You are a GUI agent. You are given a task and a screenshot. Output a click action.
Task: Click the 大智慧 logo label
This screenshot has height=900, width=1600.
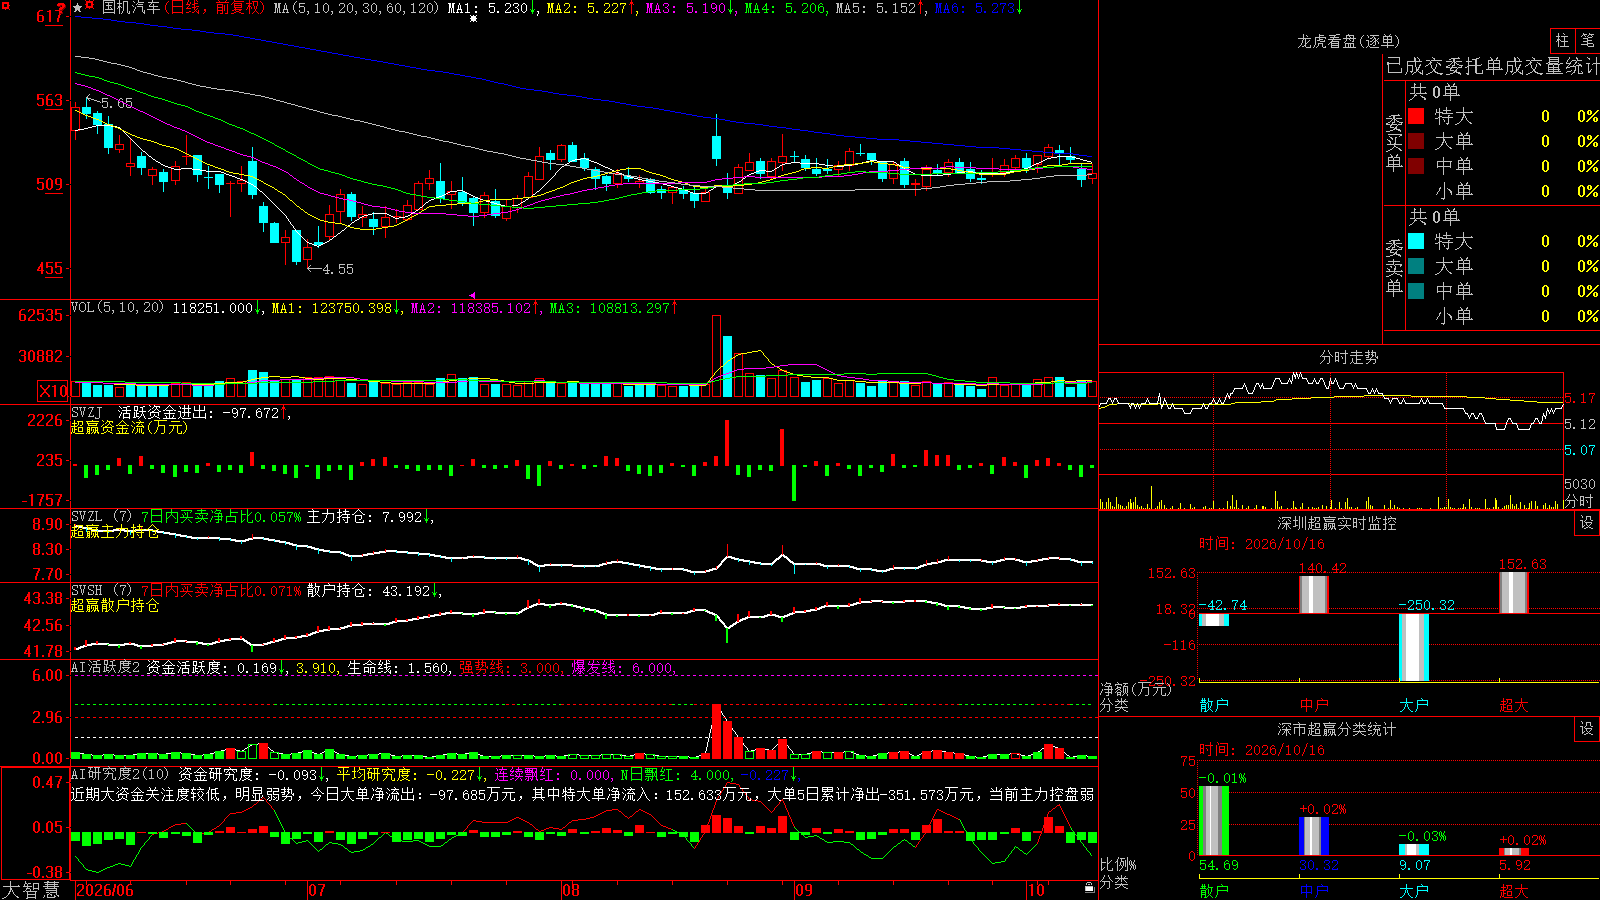(x=31, y=890)
